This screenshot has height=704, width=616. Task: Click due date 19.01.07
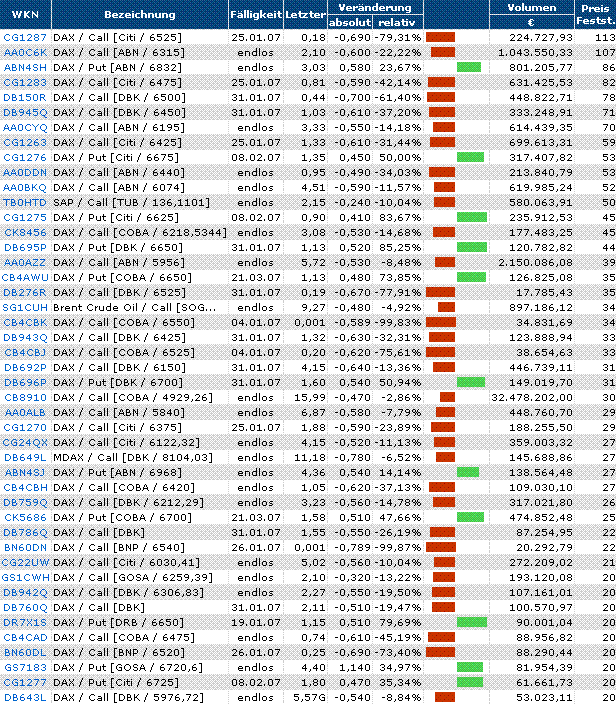pos(256,623)
